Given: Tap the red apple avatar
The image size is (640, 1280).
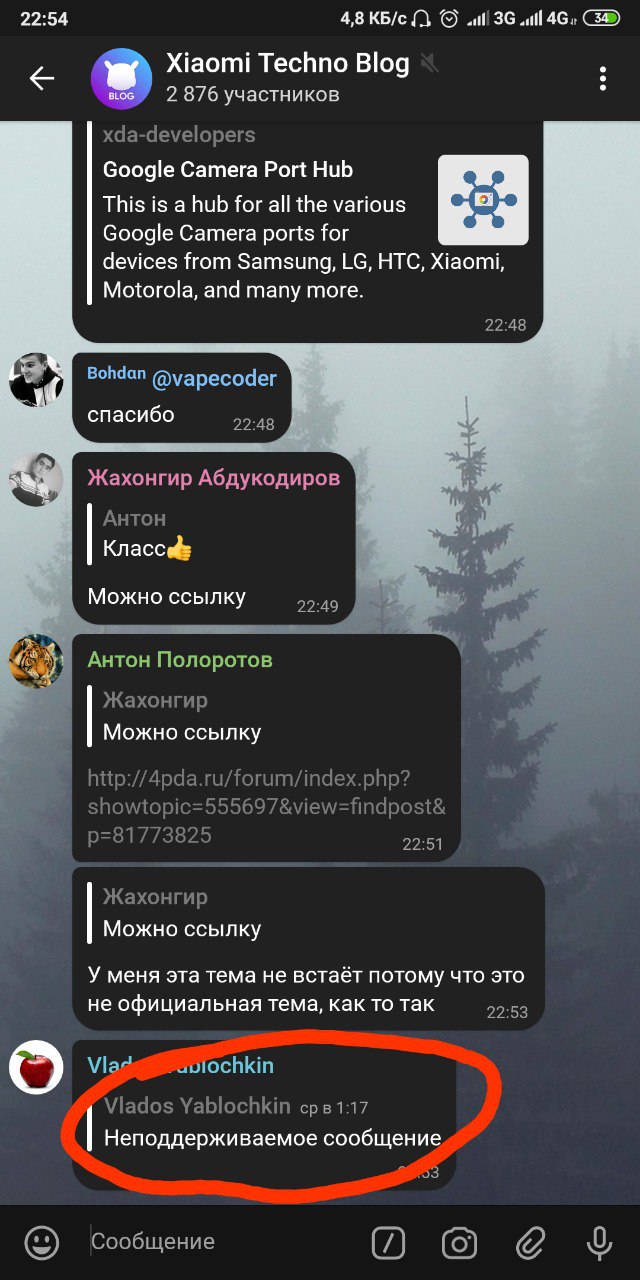Looking at the screenshot, I should 36,1067.
